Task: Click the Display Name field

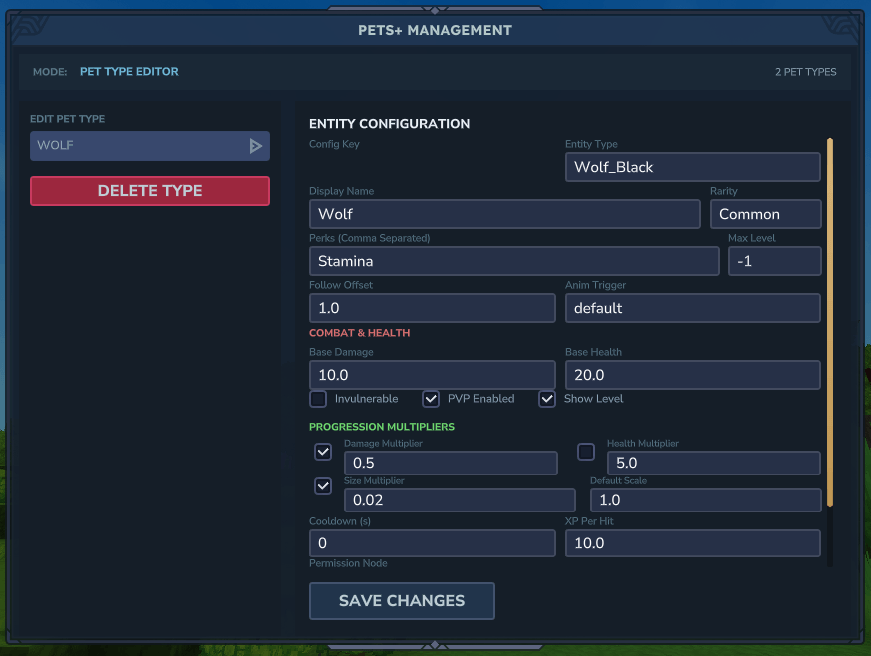Action: [503, 213]
